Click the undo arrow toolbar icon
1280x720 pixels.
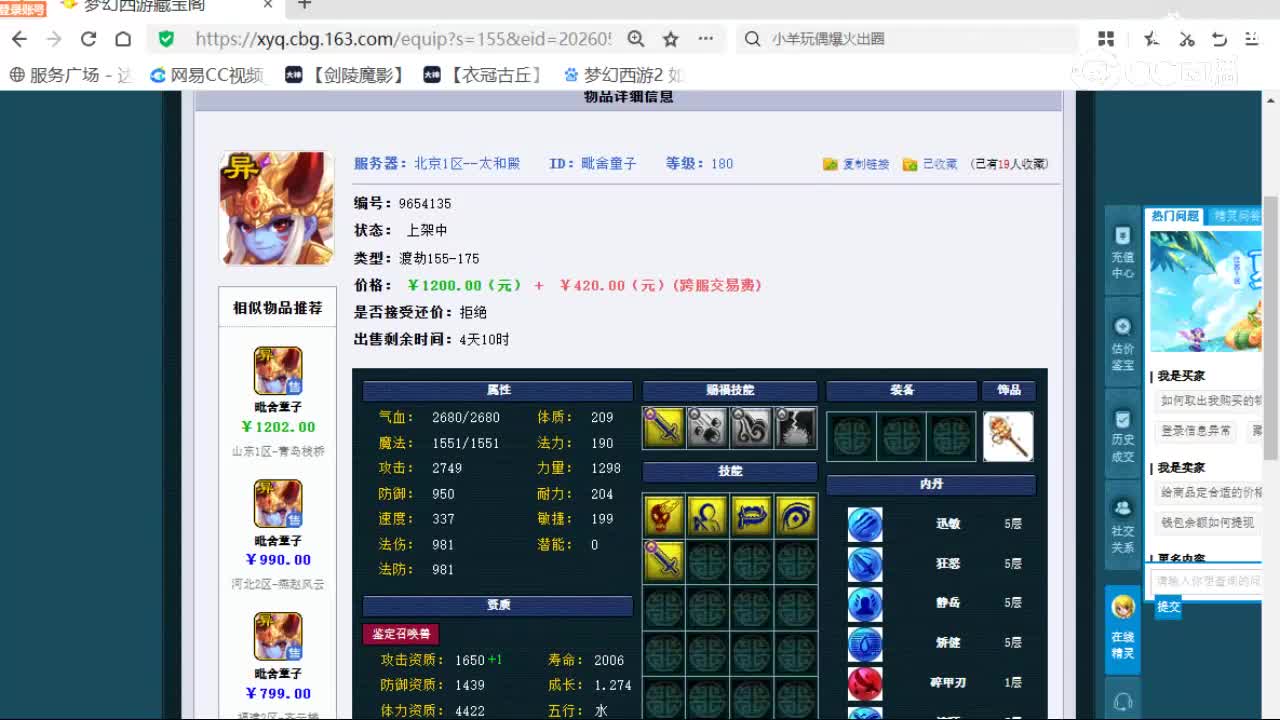click(x=1219, y=39)
